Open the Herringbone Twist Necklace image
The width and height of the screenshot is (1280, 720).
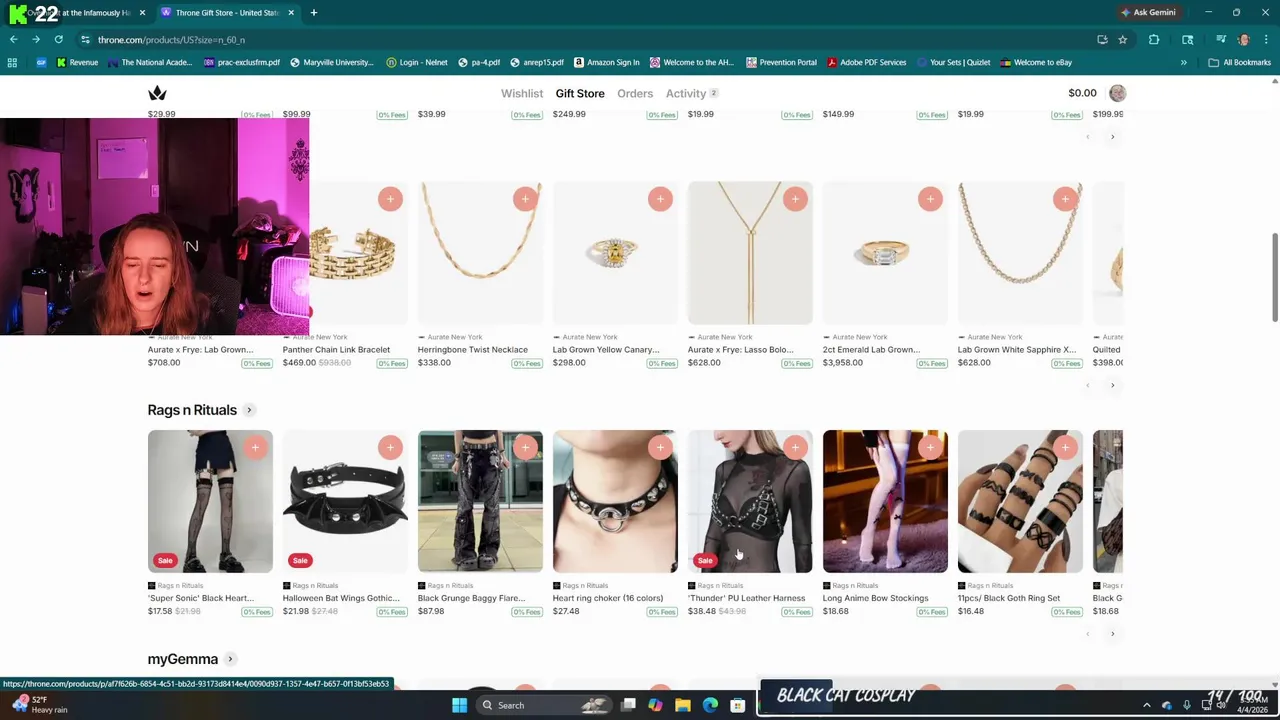[480, 253]
